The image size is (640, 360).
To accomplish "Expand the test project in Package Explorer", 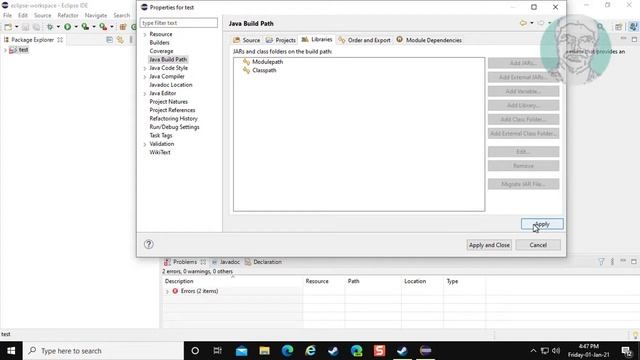I will [5, 50].
